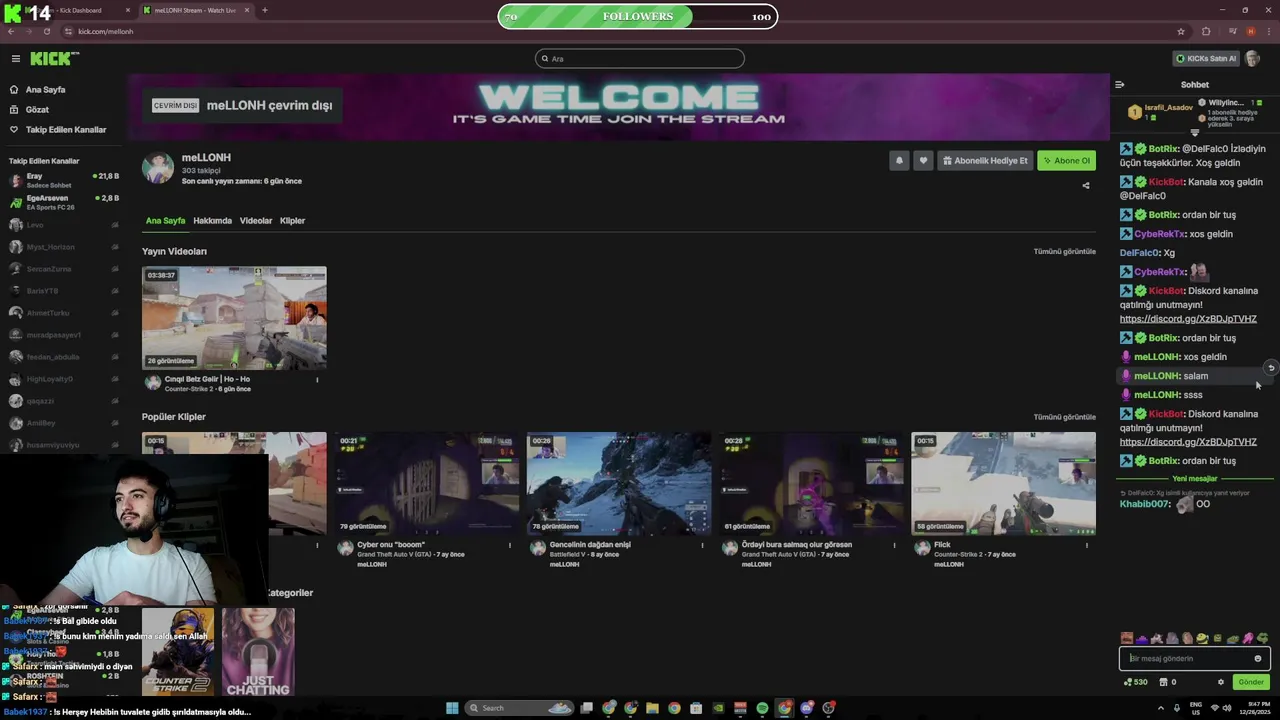1280x720 pixels.
Task: Click the Kick search field Ara
Action: coord(640,59)
